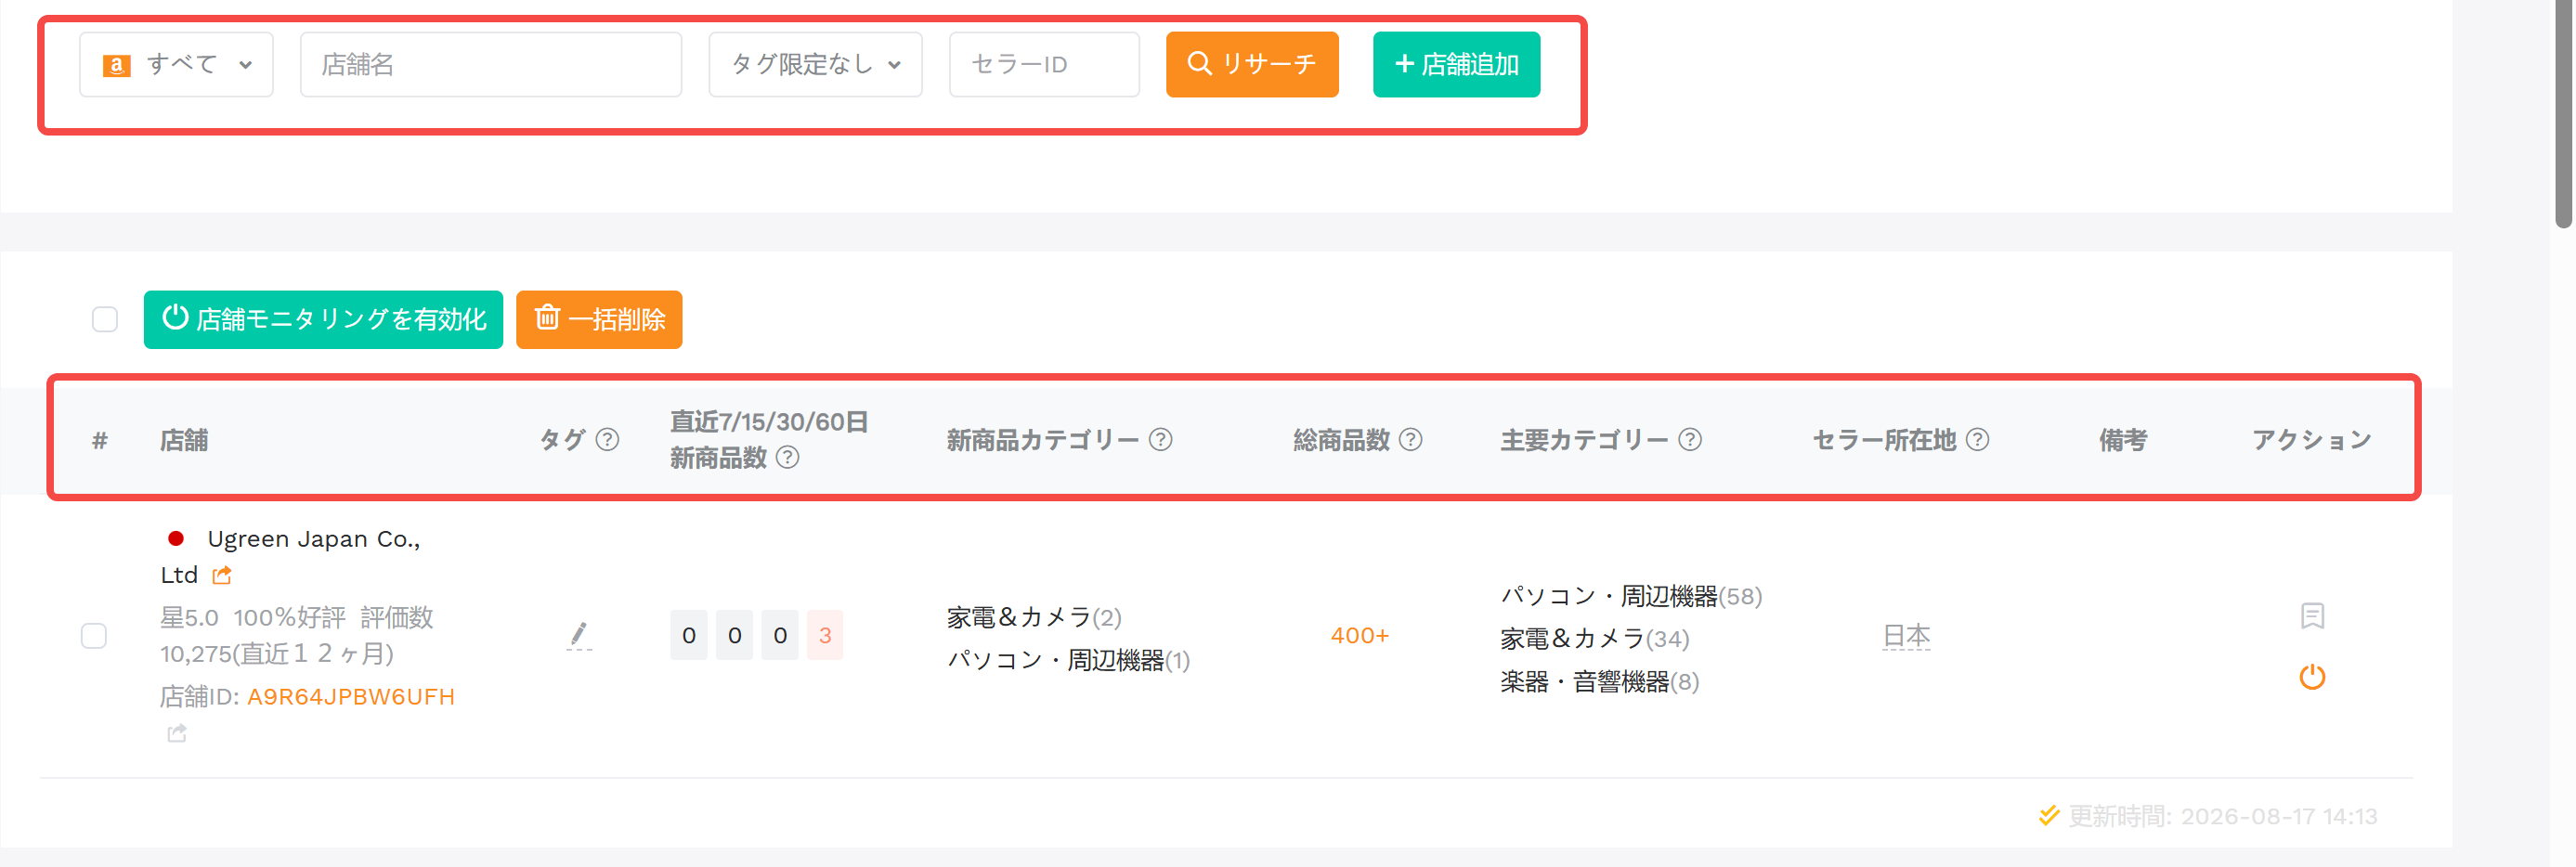Viewport: 2576px width, 867px height.
Task: Click 家電&カメラ(34) main category
Action: point(1594,639)
